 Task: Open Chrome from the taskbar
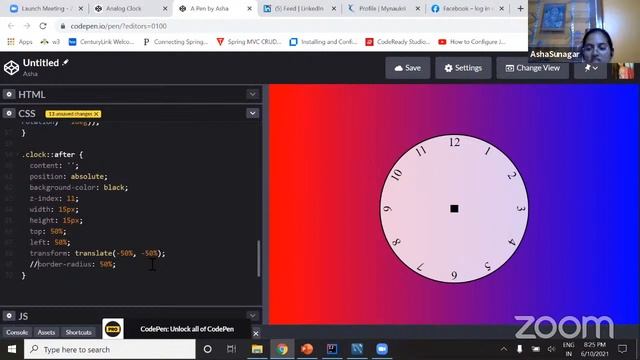tap(282, 349)
